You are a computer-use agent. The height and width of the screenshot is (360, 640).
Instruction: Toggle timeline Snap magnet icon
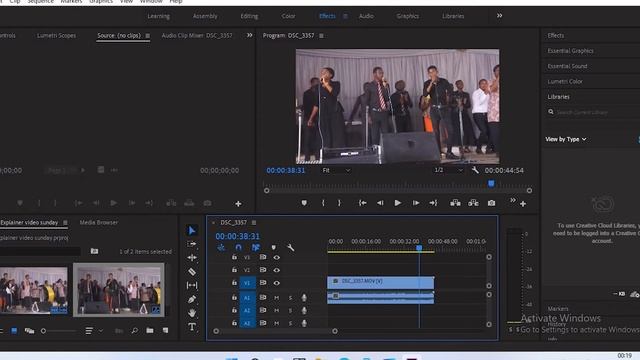(x=238, y=247)
